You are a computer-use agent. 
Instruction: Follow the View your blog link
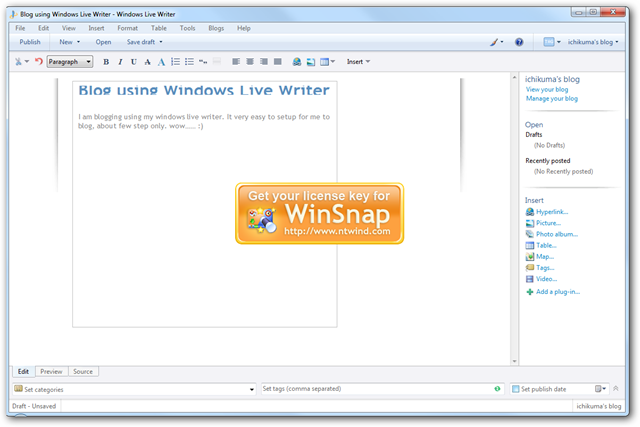tap(547, 89)
